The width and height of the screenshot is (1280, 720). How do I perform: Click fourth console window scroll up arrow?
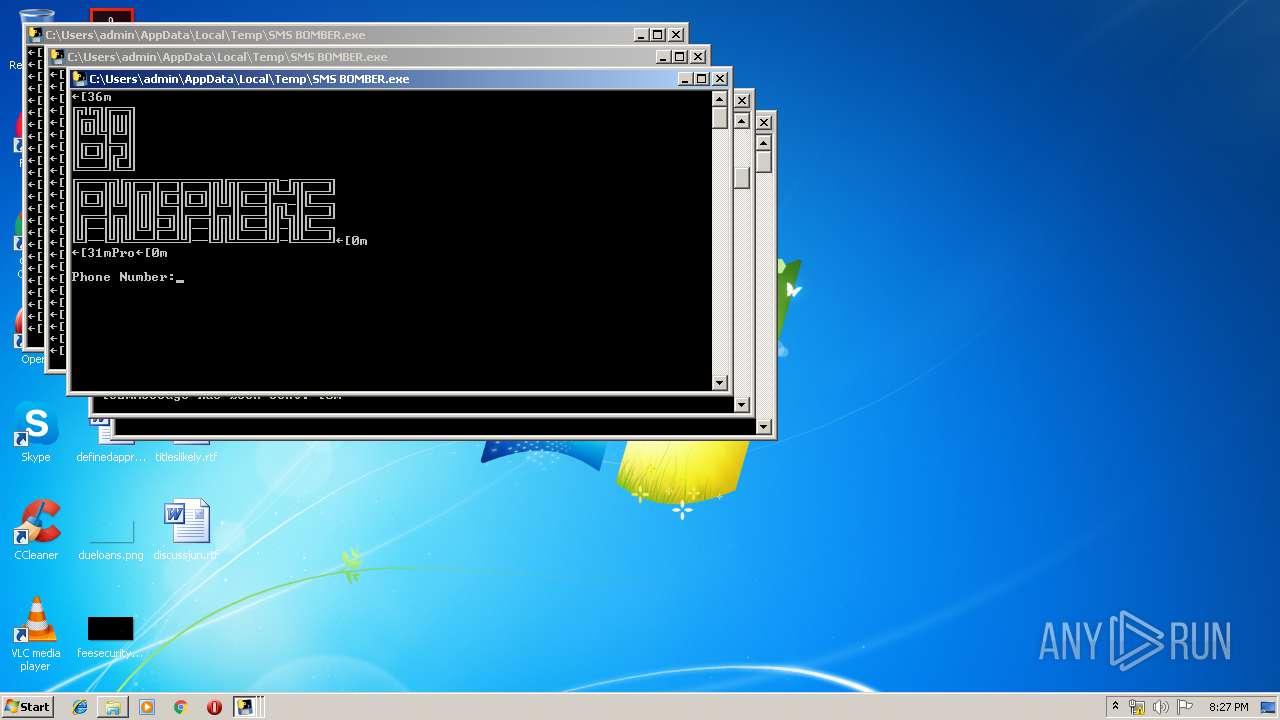[742, 120]
